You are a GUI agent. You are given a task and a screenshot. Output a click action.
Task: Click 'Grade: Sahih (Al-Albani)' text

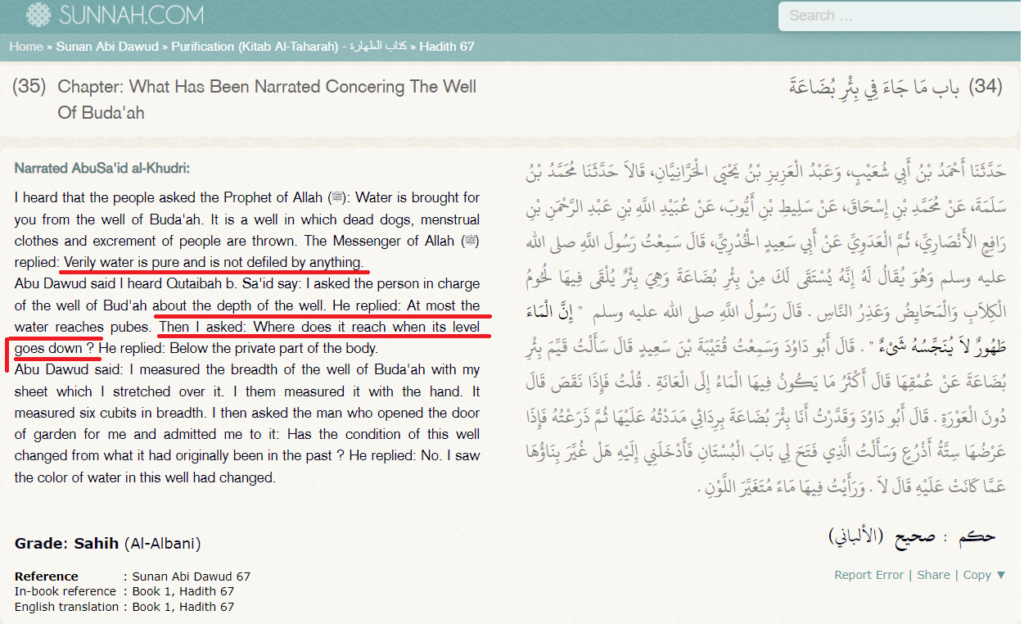point(107,543)
